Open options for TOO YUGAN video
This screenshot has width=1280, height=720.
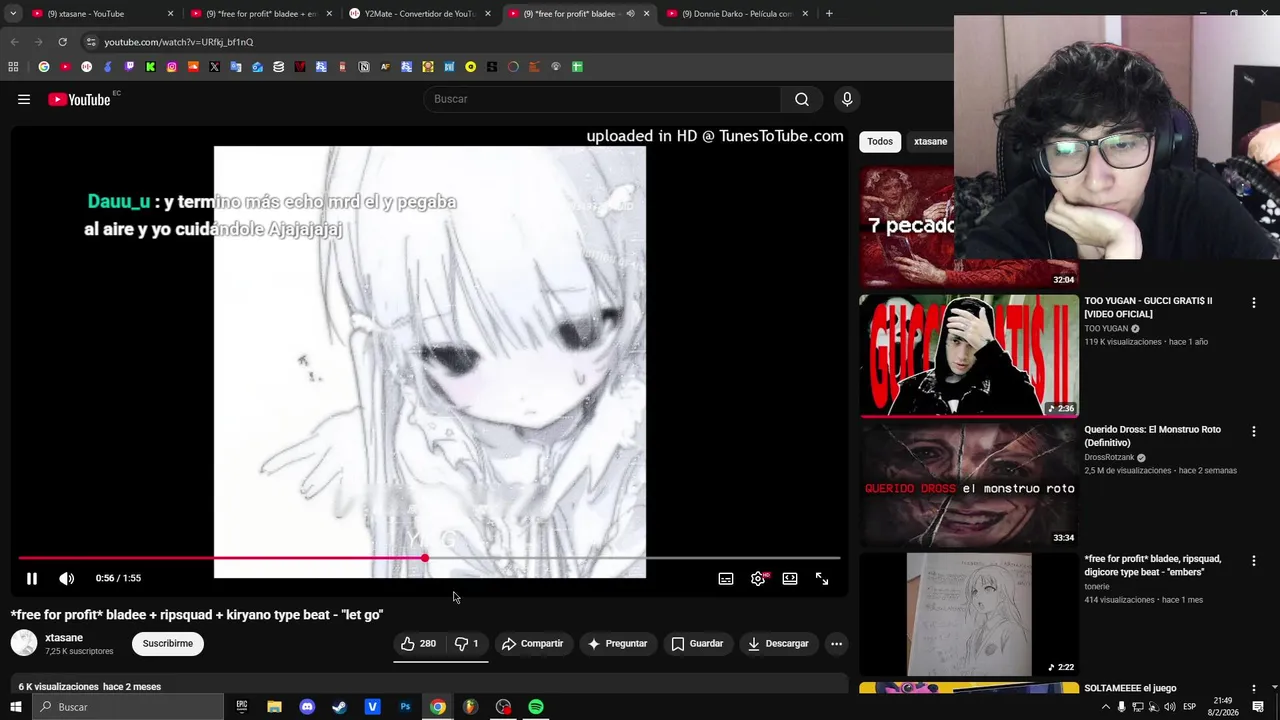coord(1253,302)
